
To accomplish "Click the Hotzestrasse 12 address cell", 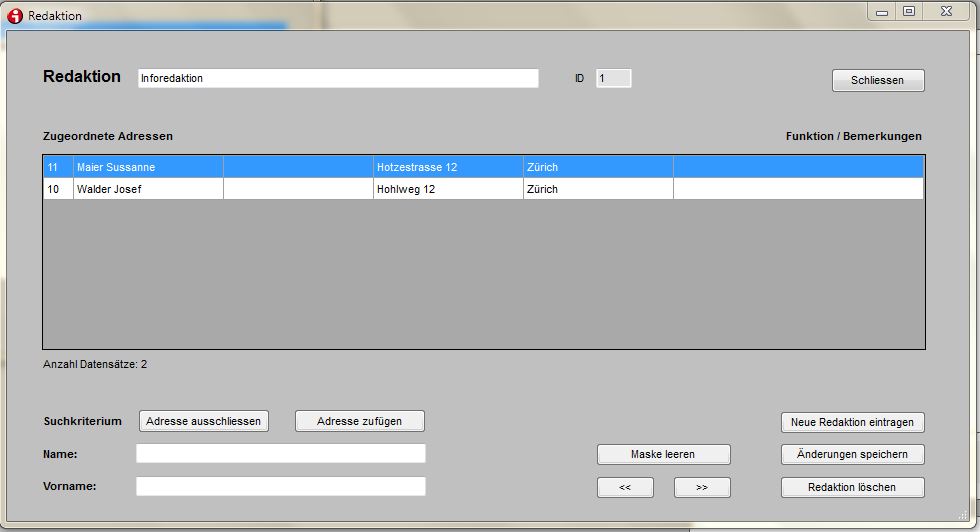I will [x=447, y=167].
